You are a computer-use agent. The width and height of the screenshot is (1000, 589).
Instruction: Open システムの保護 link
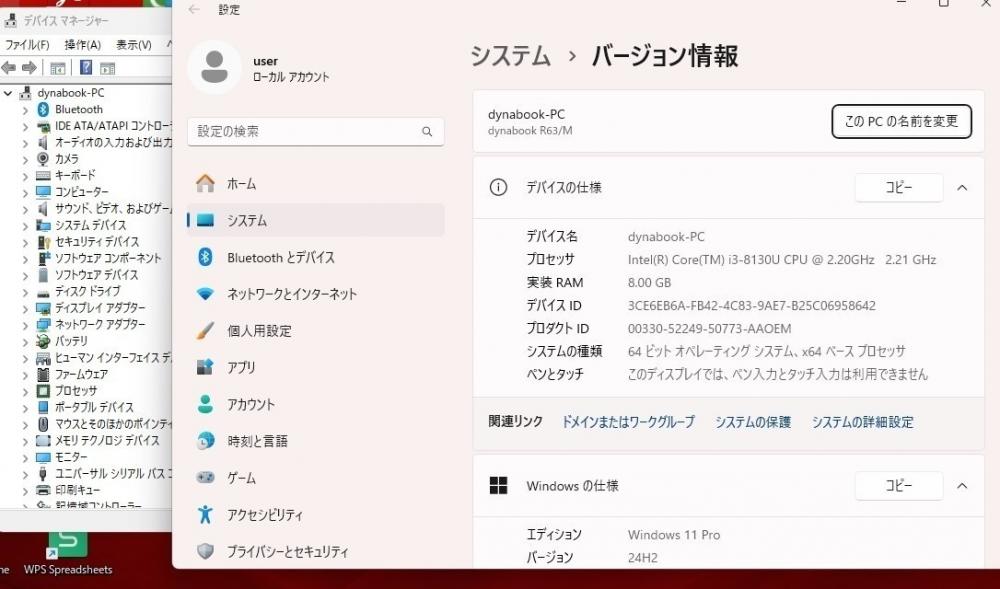[753, 422]
